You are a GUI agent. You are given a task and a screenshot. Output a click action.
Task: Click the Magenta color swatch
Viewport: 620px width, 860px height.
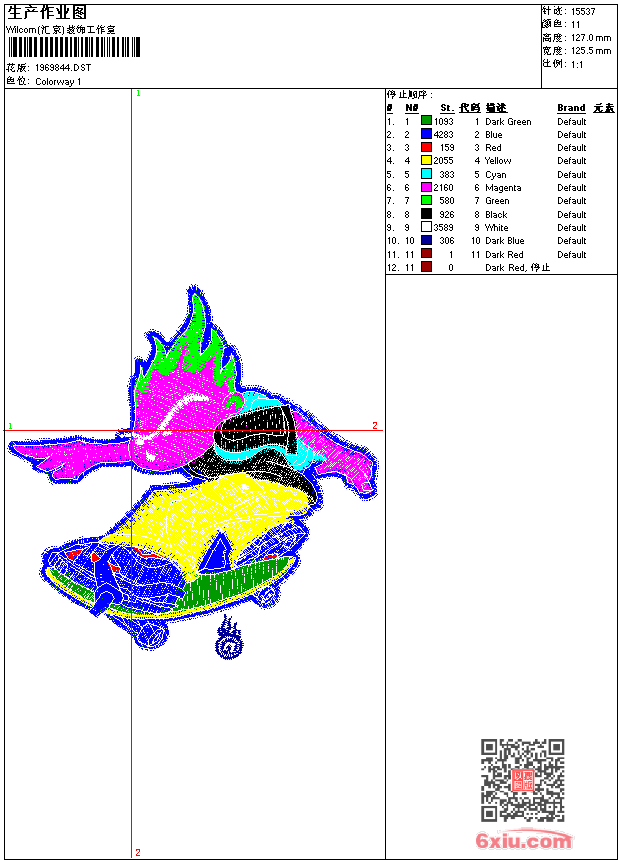pyautogui.click(x=426, y=187)
